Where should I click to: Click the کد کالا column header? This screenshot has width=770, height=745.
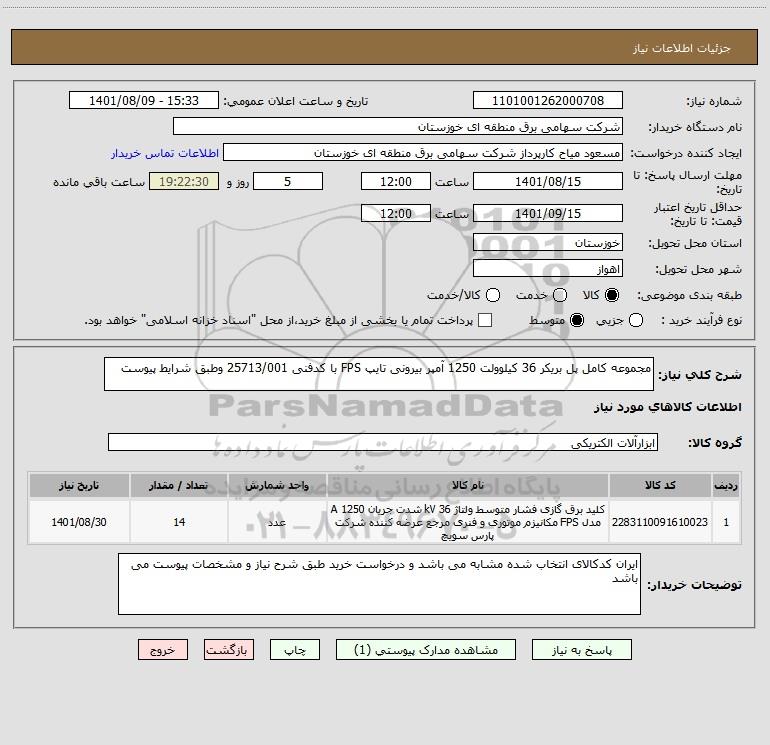click(x=660, y=485)
